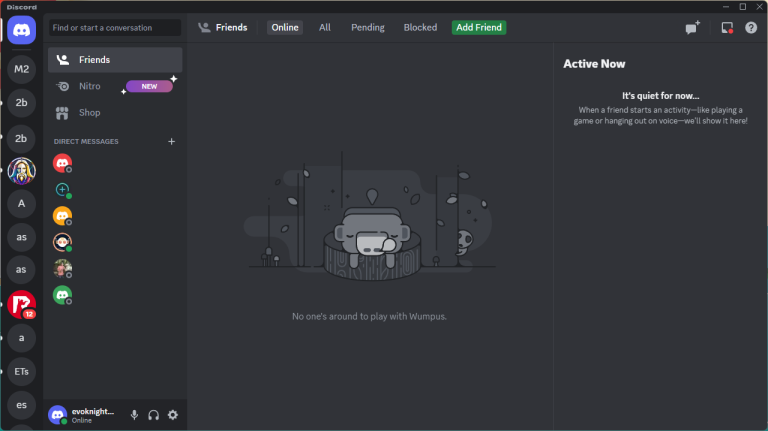The height and width of the screenshot is (431, 768).
Task: Open the server labeled lowercase a
Action: pos(21,338)
